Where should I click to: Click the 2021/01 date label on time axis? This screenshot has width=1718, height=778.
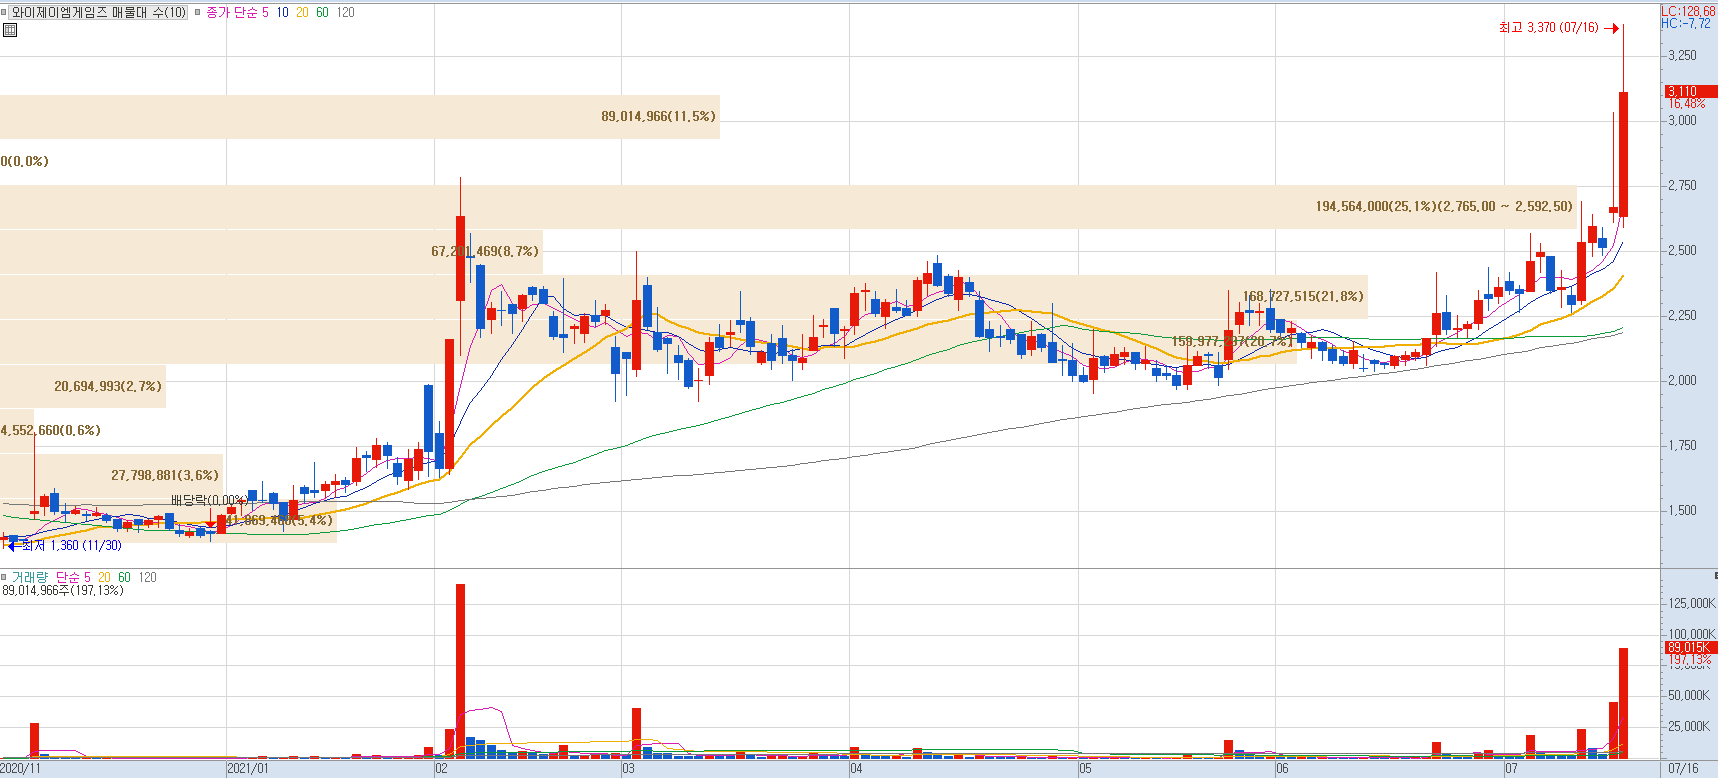click(x=248, y=769)
